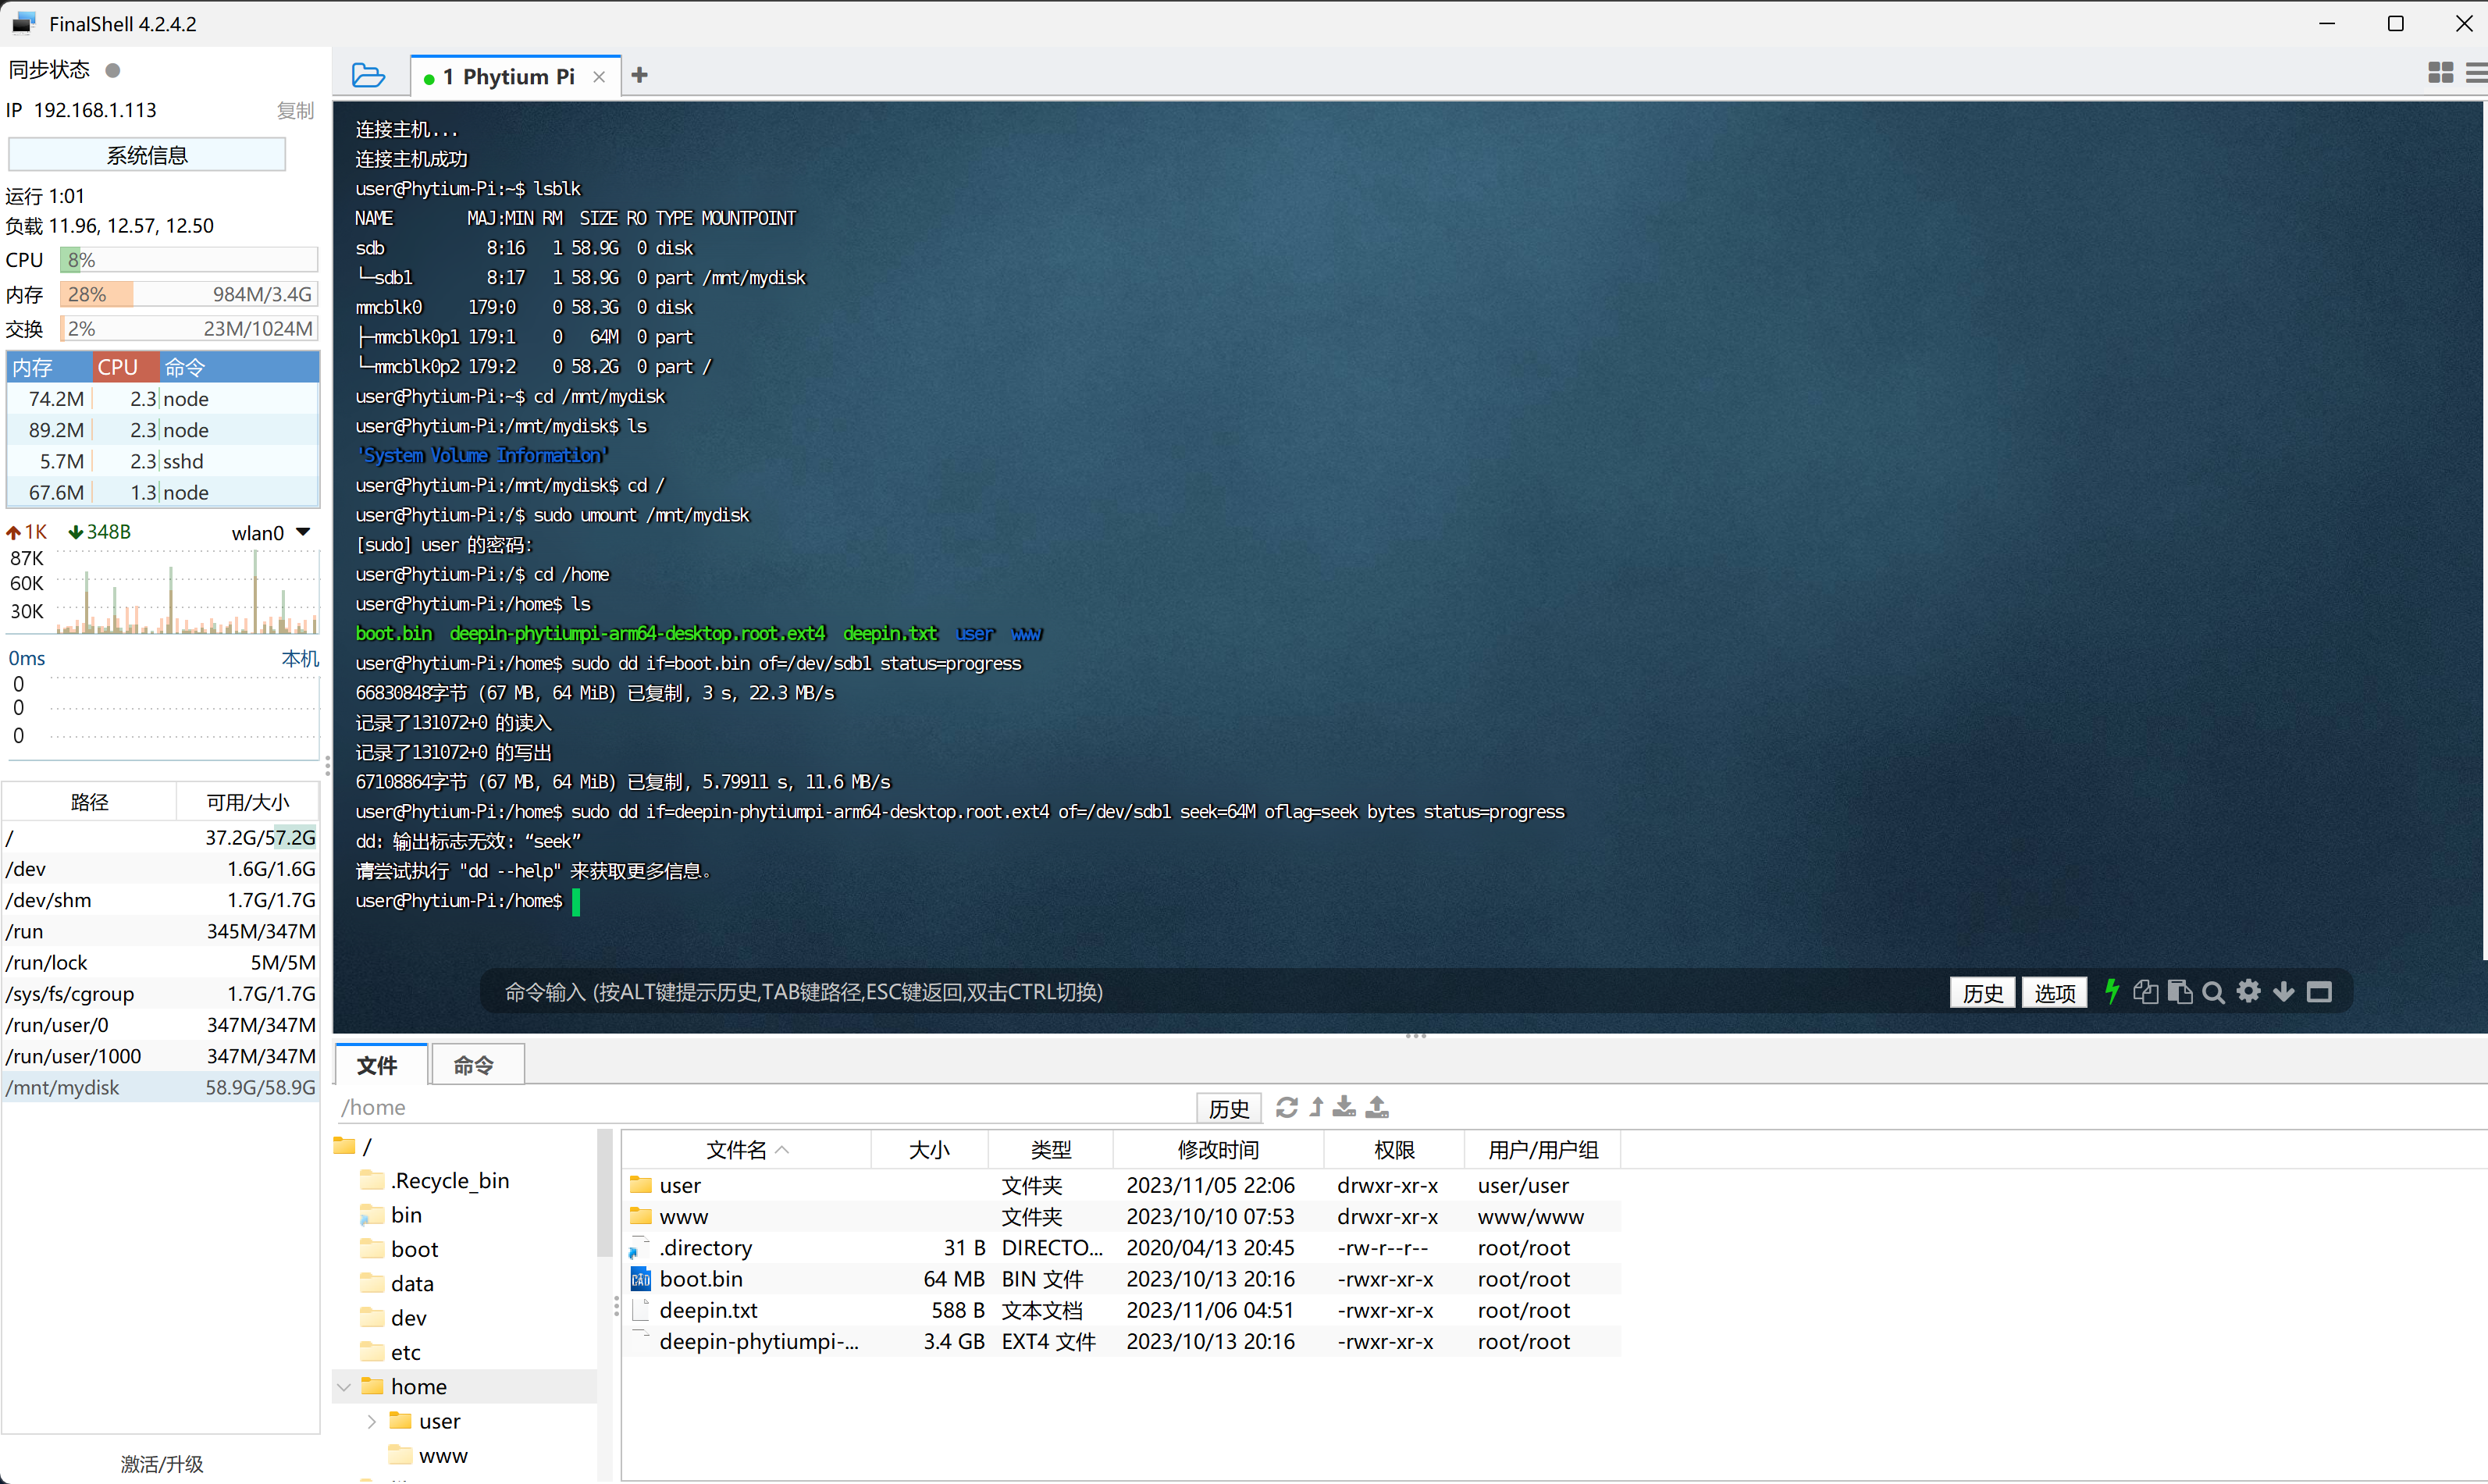Click the scroll-to-bottom arrow icon
The height and width of the screenshot is (1484, 2488).
2284,992
